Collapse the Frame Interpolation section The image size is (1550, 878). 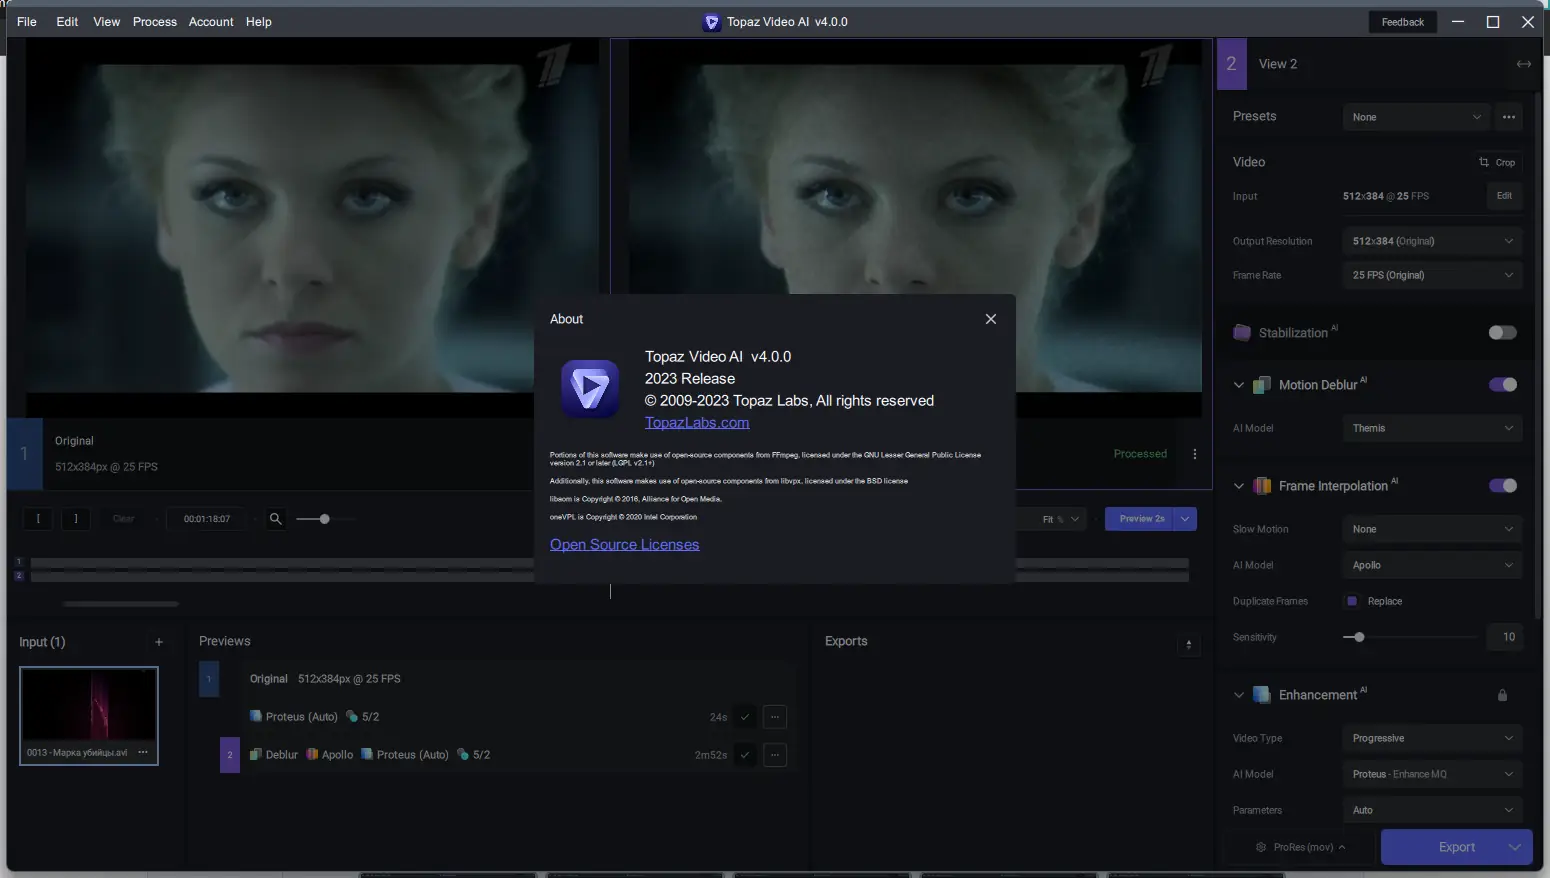(1239, 486)
